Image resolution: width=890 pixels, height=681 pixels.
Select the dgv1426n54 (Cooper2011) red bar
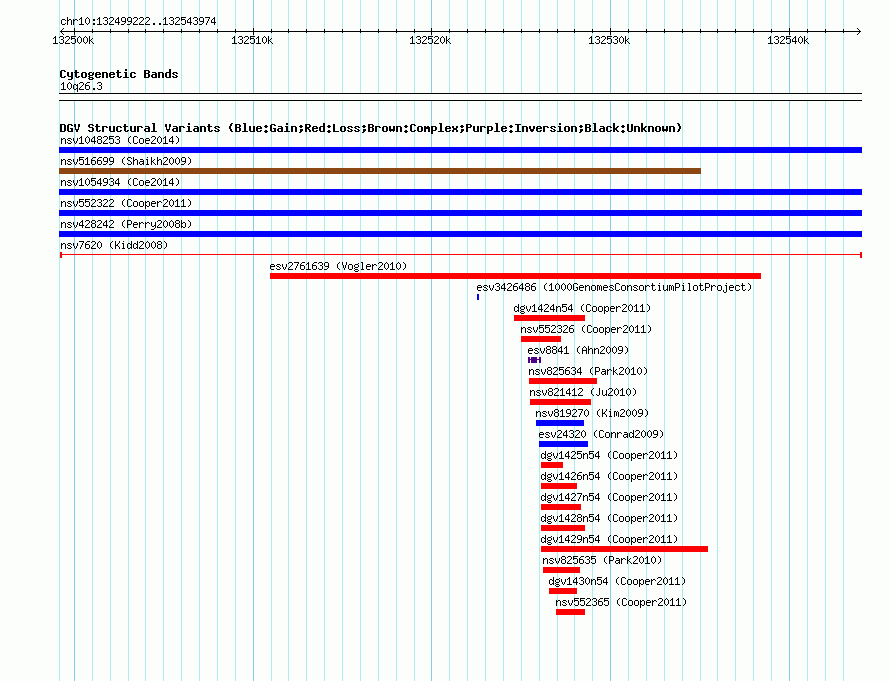coord(559,486)
